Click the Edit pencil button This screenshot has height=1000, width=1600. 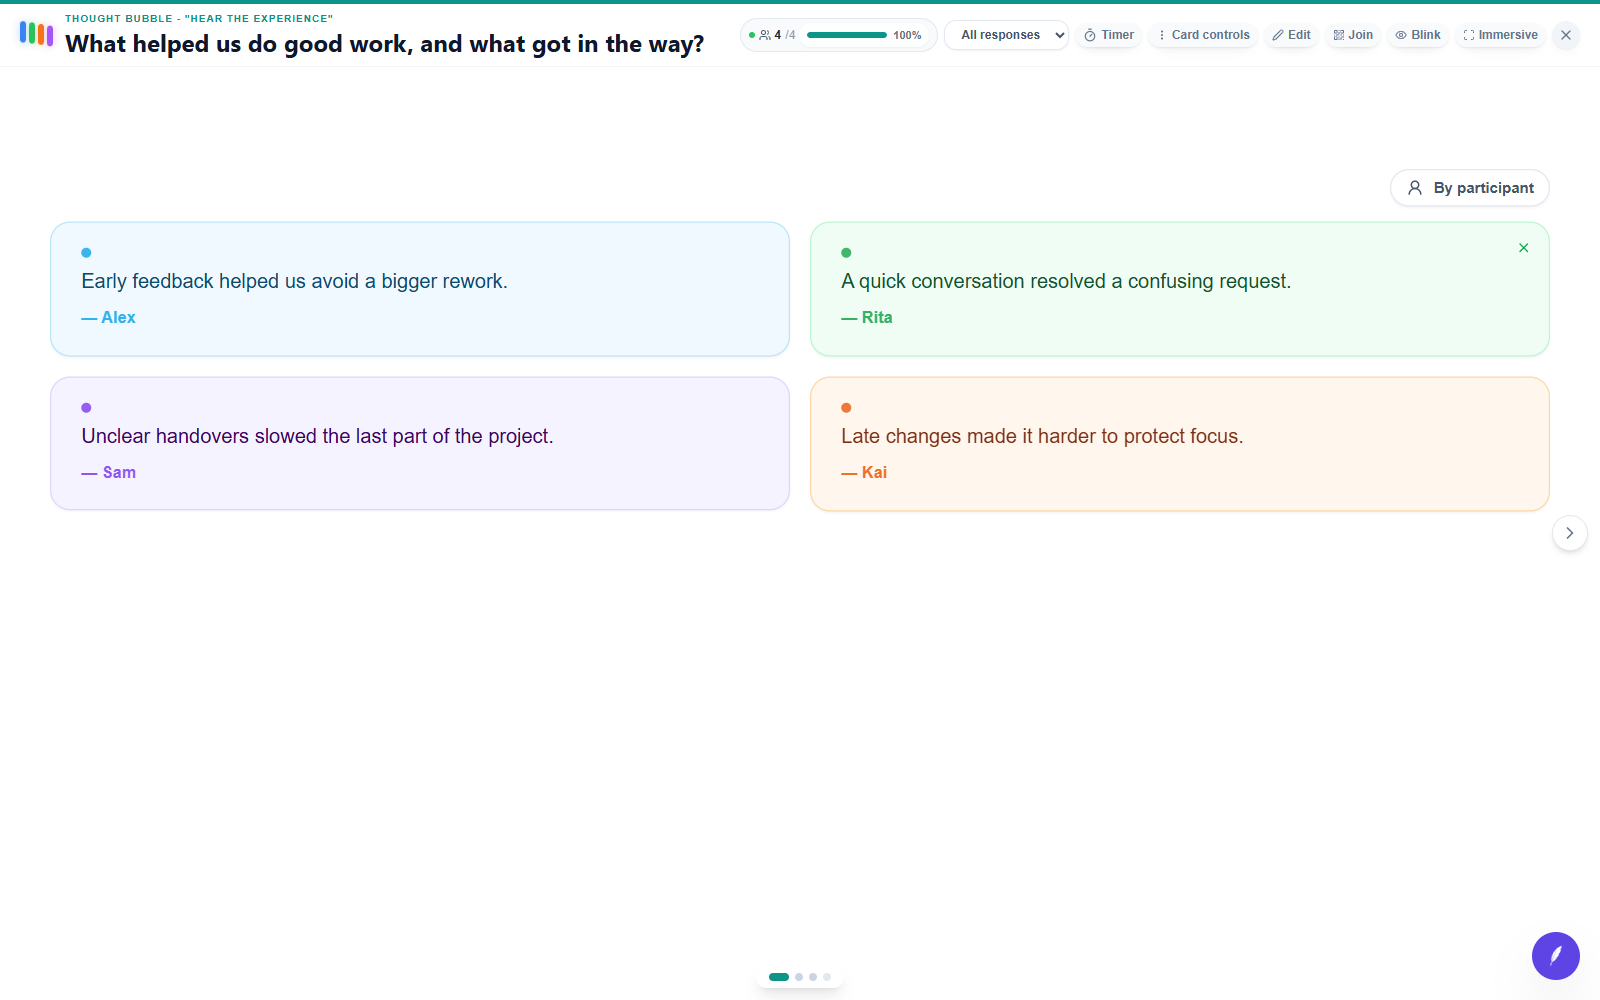1291,35
